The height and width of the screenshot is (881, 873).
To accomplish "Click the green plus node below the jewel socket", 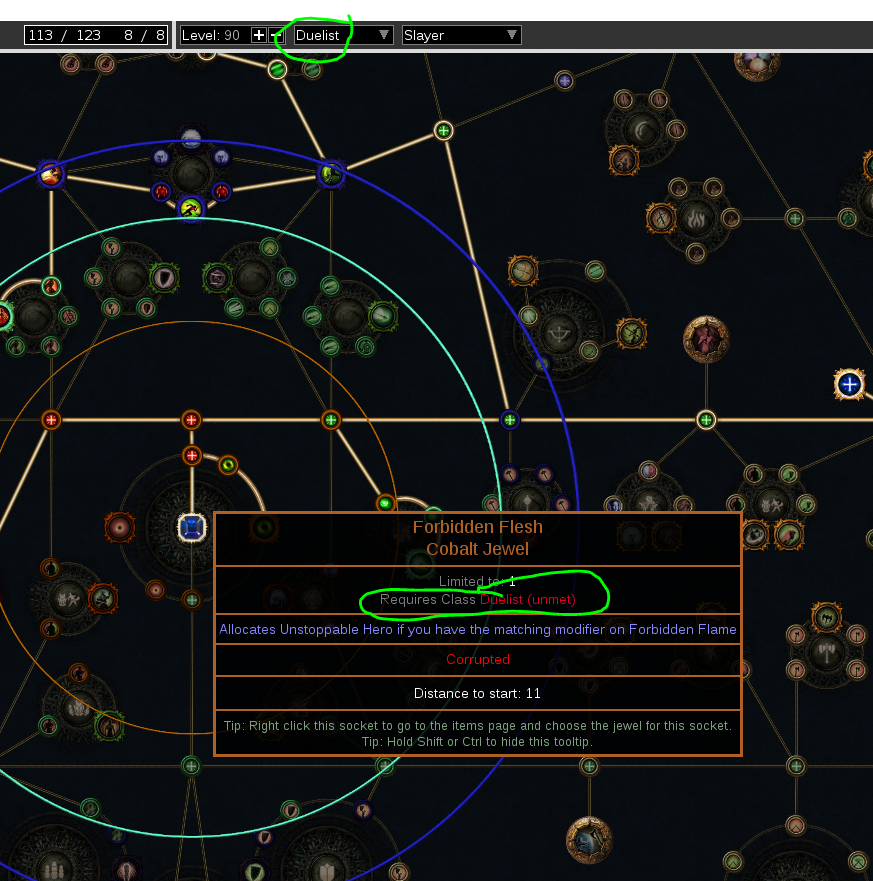I will [192, 600].
